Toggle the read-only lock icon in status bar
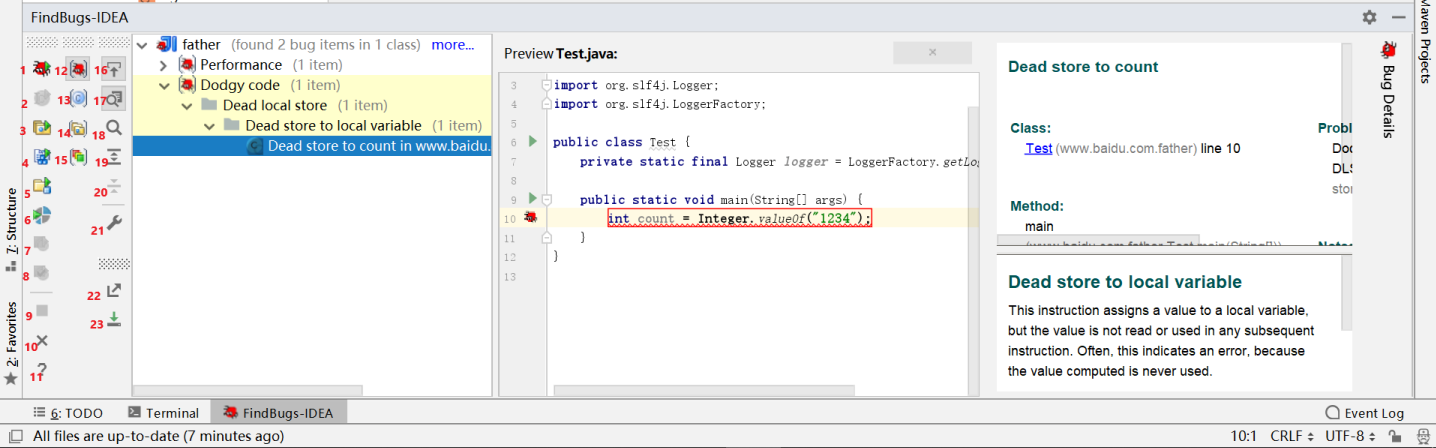The image size is (1436, 448). 1394,436
